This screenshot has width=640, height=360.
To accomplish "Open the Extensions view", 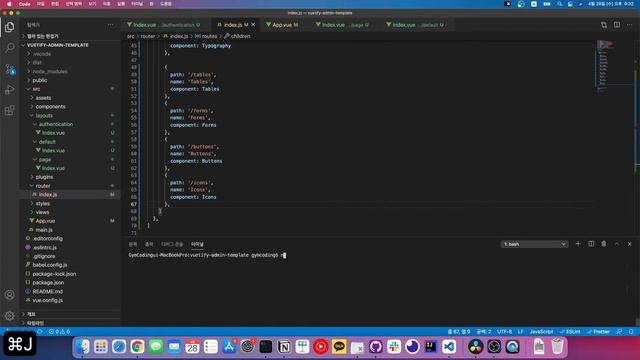I will (x=9, y=111).
